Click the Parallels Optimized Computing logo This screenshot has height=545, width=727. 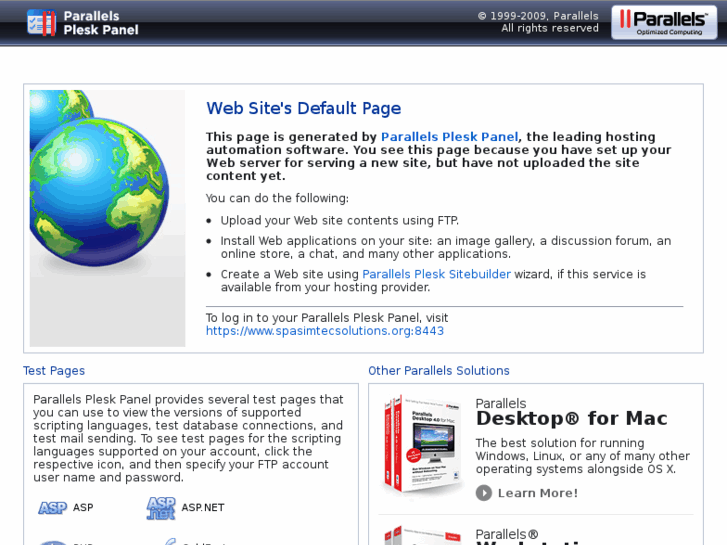point(664,22)
